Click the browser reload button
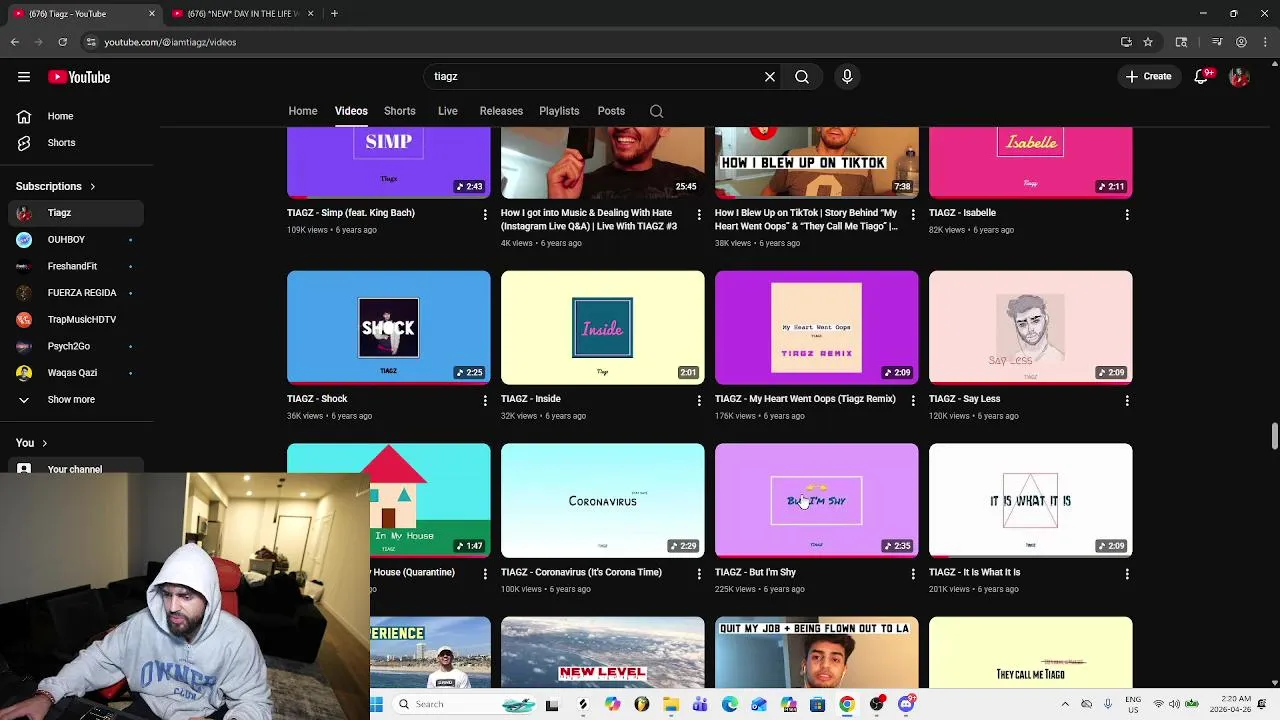Screen dimensions: 1280x720 [62, 42]
